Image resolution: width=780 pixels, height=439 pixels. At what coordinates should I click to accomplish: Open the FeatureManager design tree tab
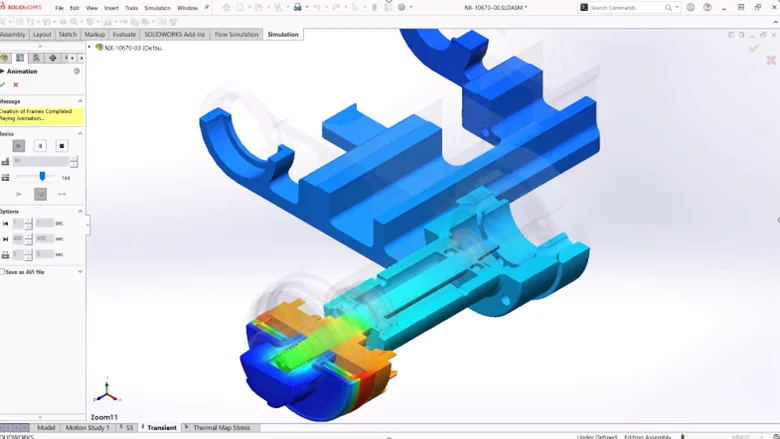click(x=4, y=58)
